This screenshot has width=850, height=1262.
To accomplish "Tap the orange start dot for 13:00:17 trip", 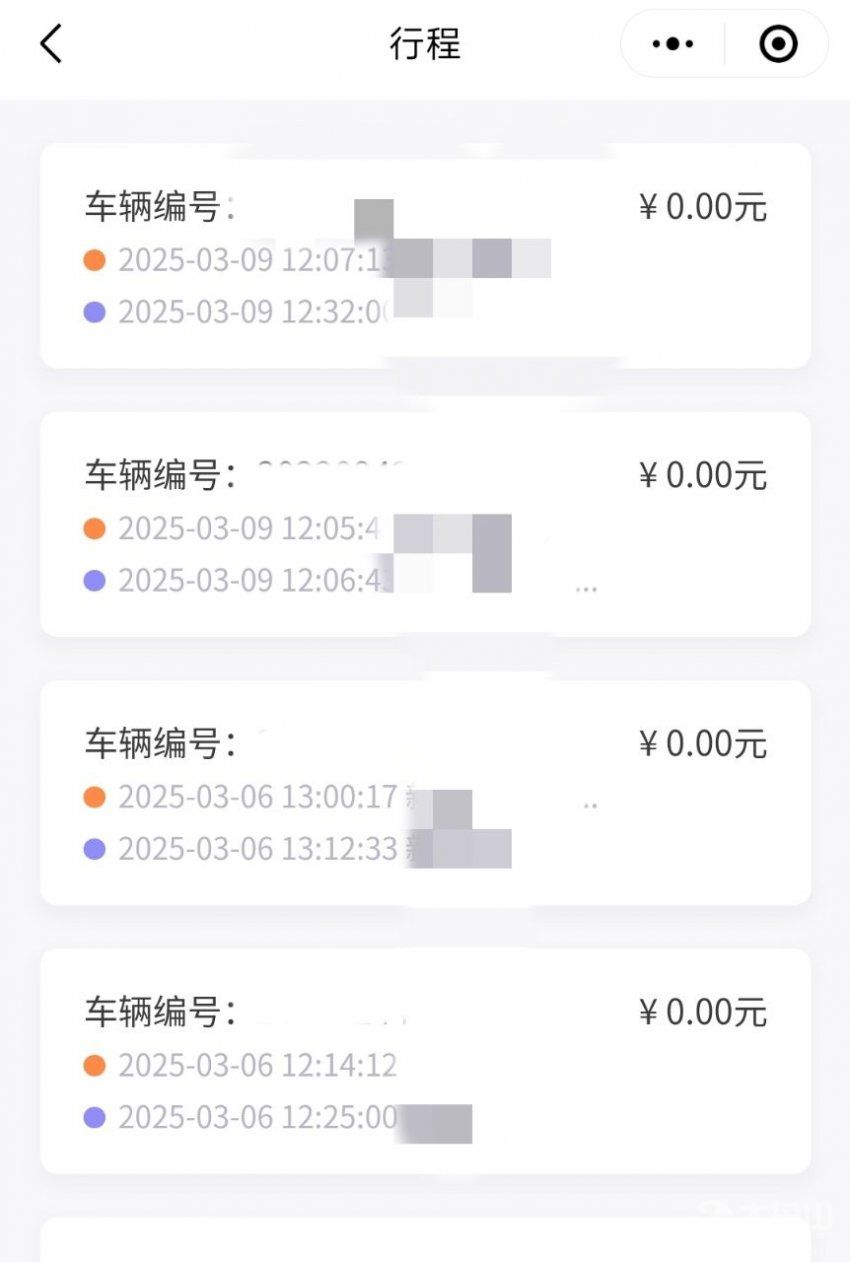I will pyautogui.click(x=95, y=797).
